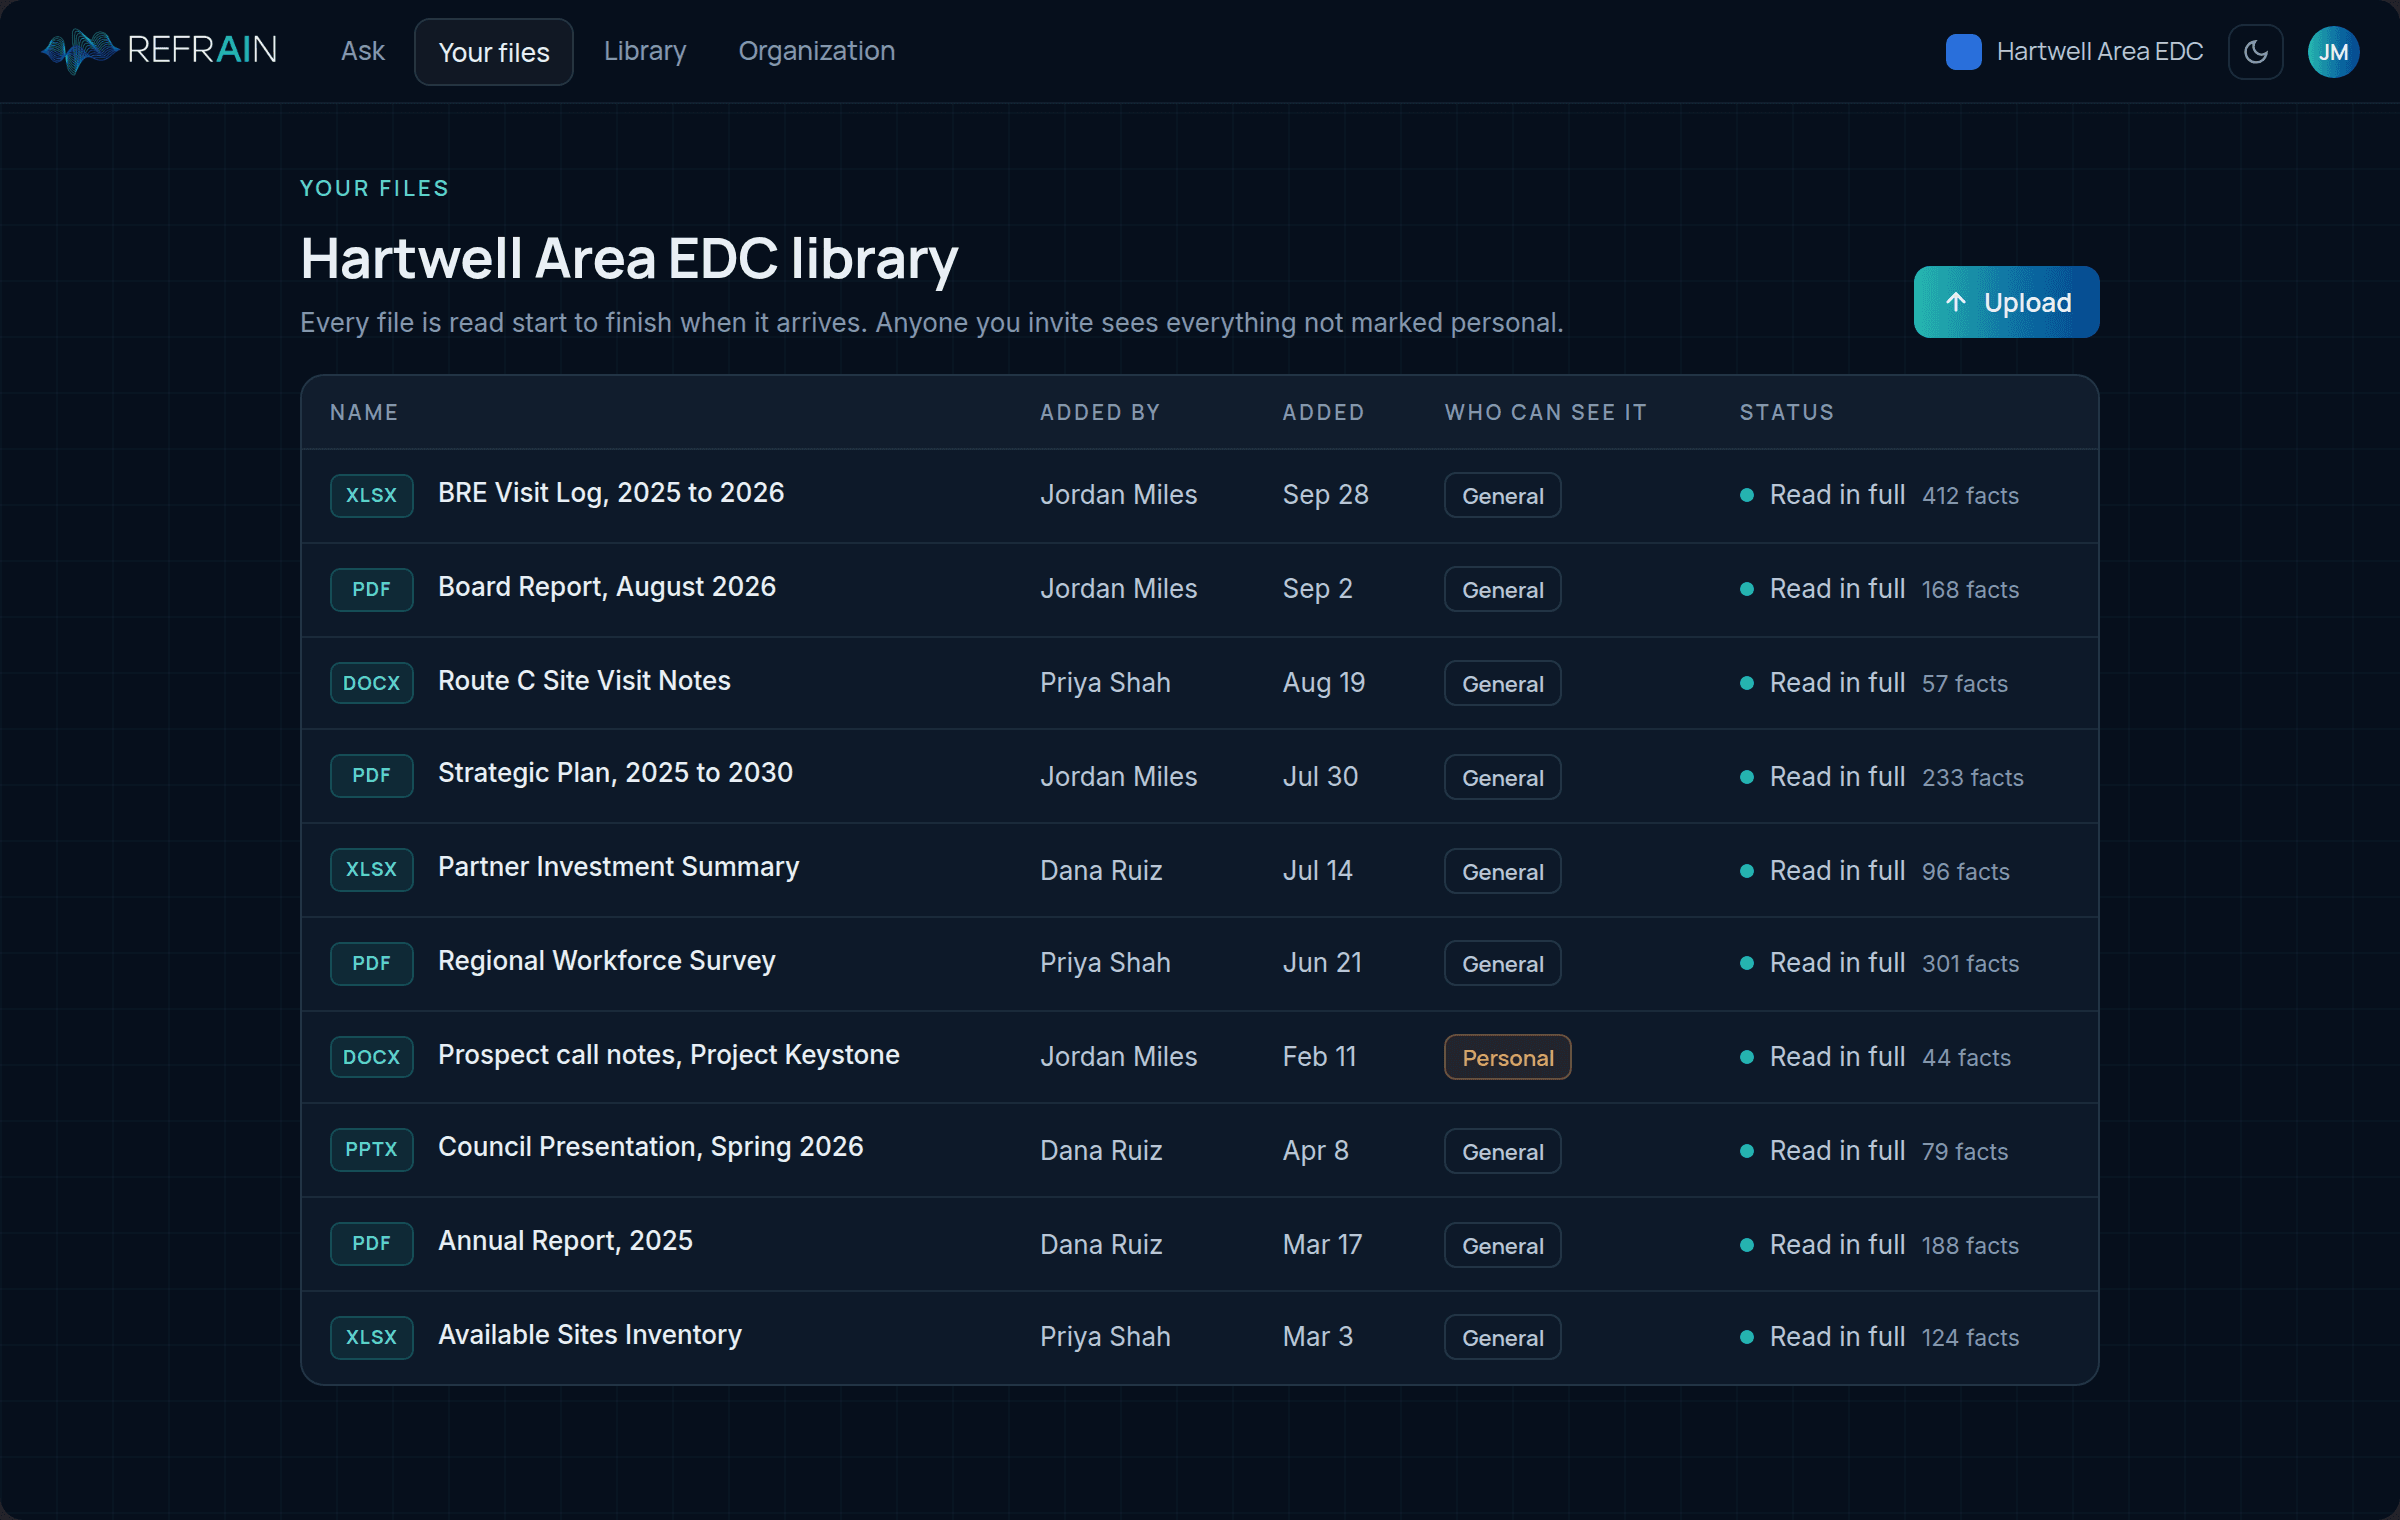Screen dimensions: 2400x1520
Task: Click the PPTX badge for Council Presentation
Action: pyautogui.click(x=371, y=1149)
